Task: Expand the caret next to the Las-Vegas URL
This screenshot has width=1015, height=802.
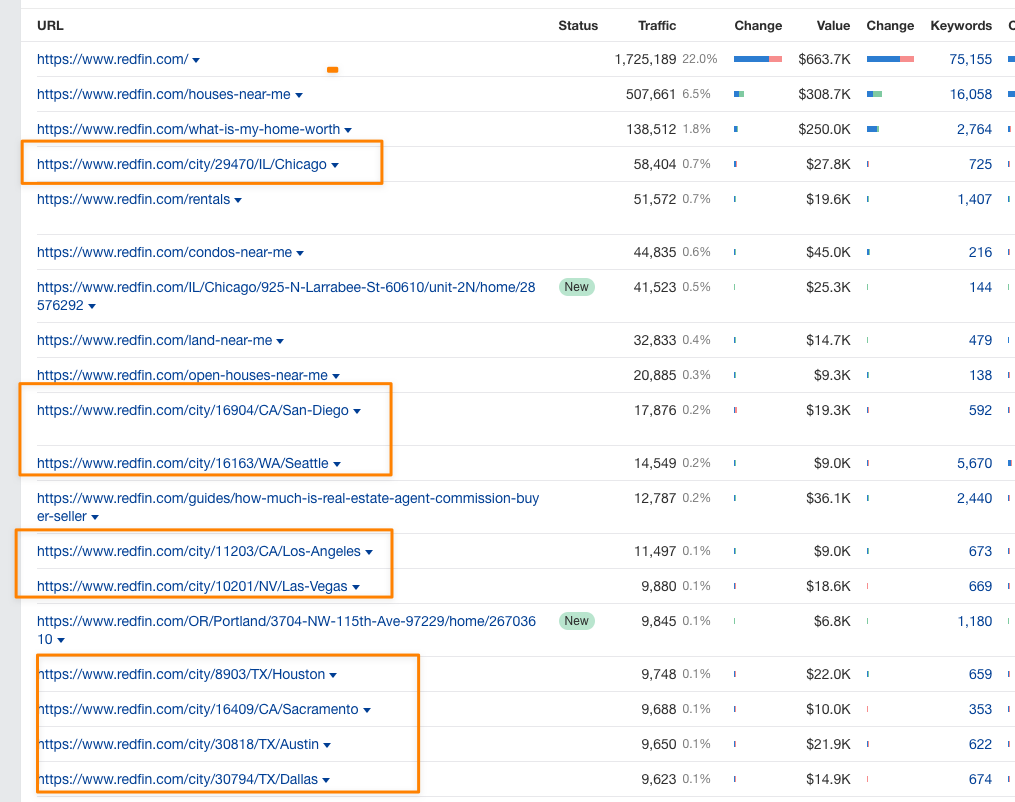Action: click(356, 587)
